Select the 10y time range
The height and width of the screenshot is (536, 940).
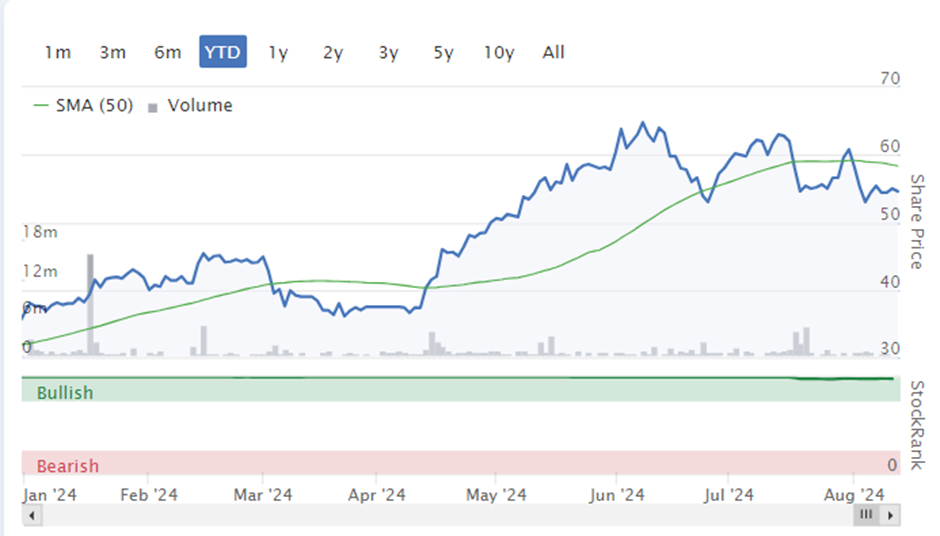click(x=499, y=52)
